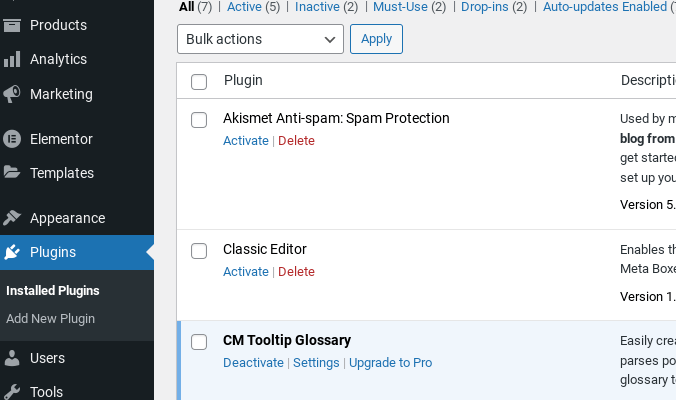Open Add New Plugin submenu item
Viewport: 676px width, 400px height.
50,319
